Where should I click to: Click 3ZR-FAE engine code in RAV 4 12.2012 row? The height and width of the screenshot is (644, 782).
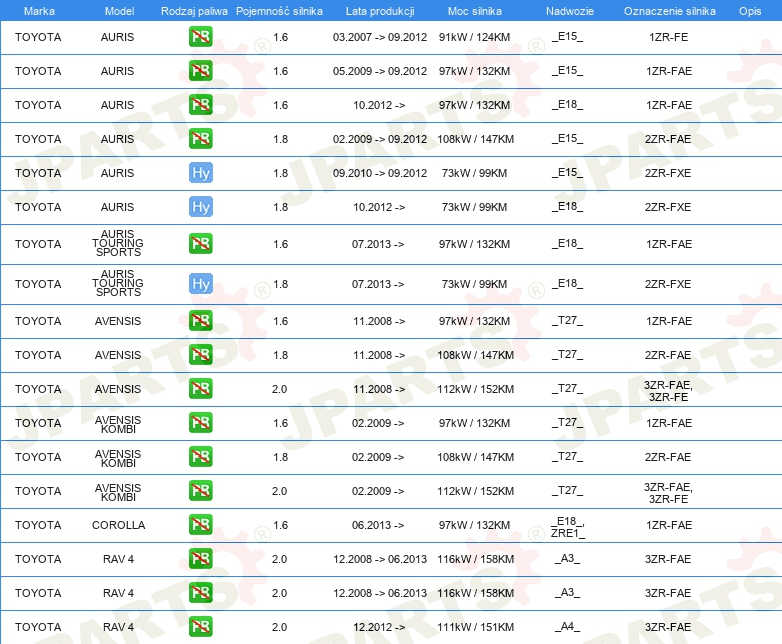coord(668,627)
